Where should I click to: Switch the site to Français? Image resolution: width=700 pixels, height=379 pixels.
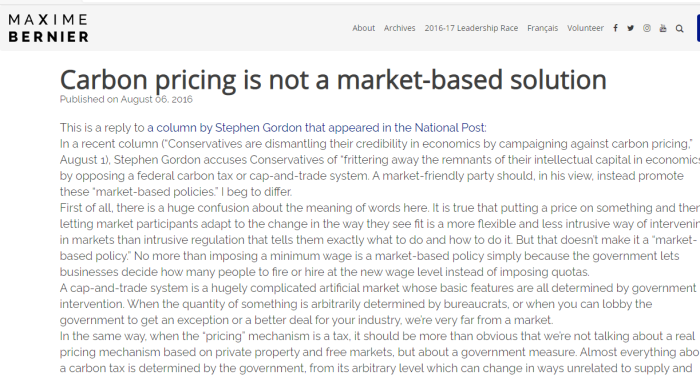(x=542, y=28)
